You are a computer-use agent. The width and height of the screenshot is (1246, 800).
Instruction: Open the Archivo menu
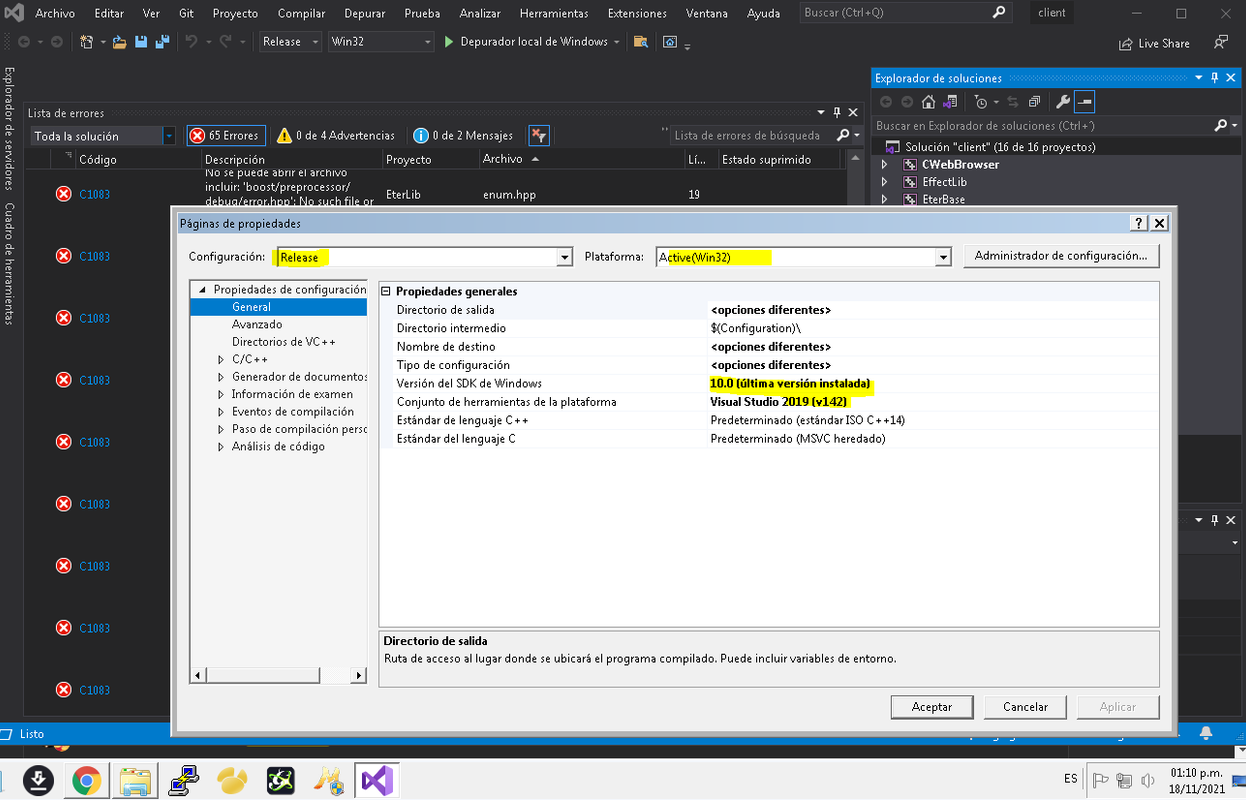(55, 13)
